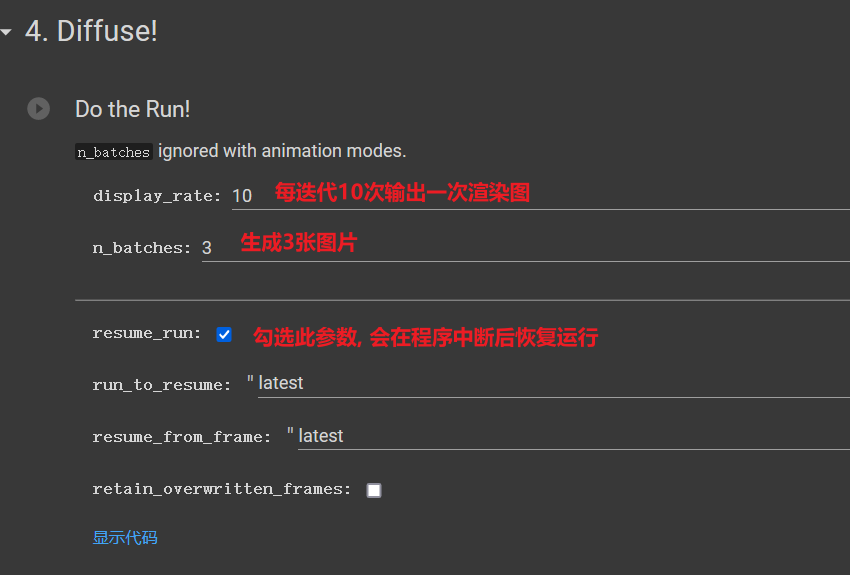This screenshot has width=850, height=575.
Task: Run the "Do the Run!" cell
Action: pos(39,109)
